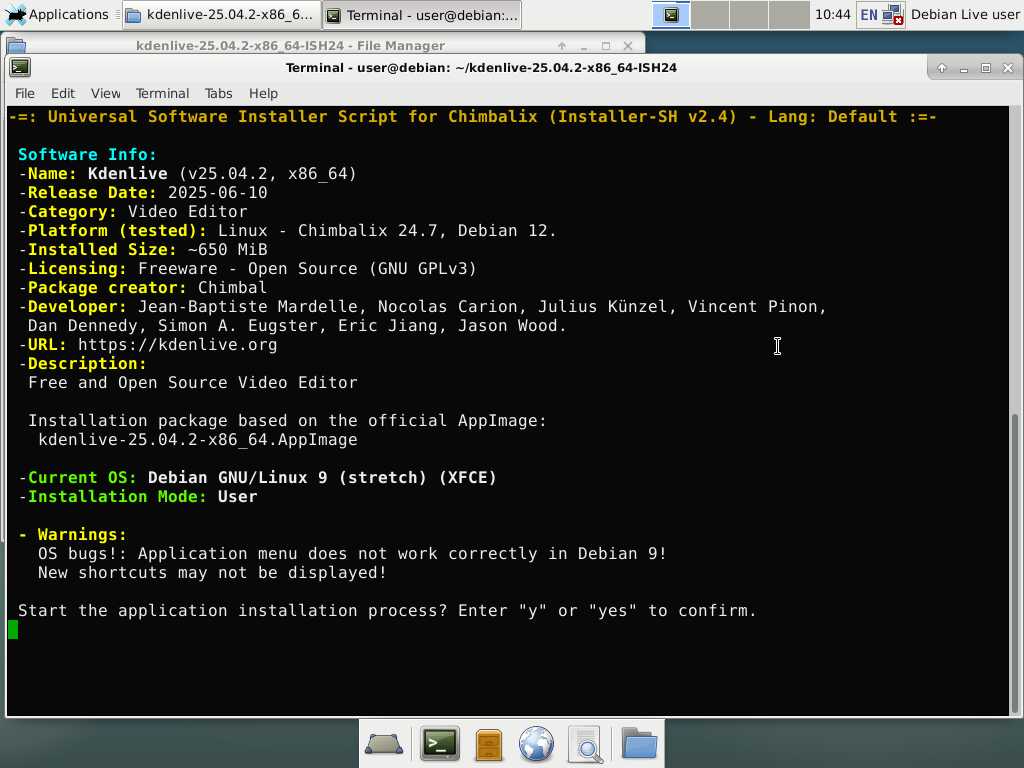Launch Terminal emulator from dock

pos(440,744)
